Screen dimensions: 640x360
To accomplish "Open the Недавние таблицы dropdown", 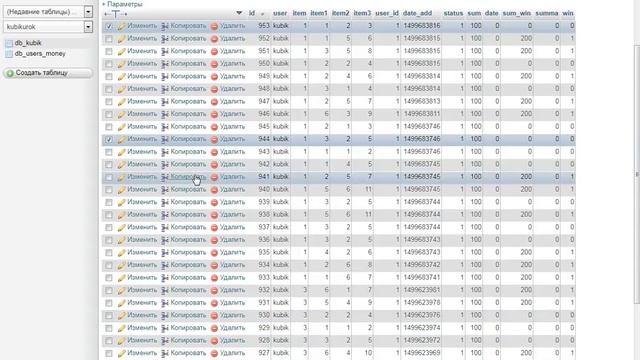I will (48, 12).
